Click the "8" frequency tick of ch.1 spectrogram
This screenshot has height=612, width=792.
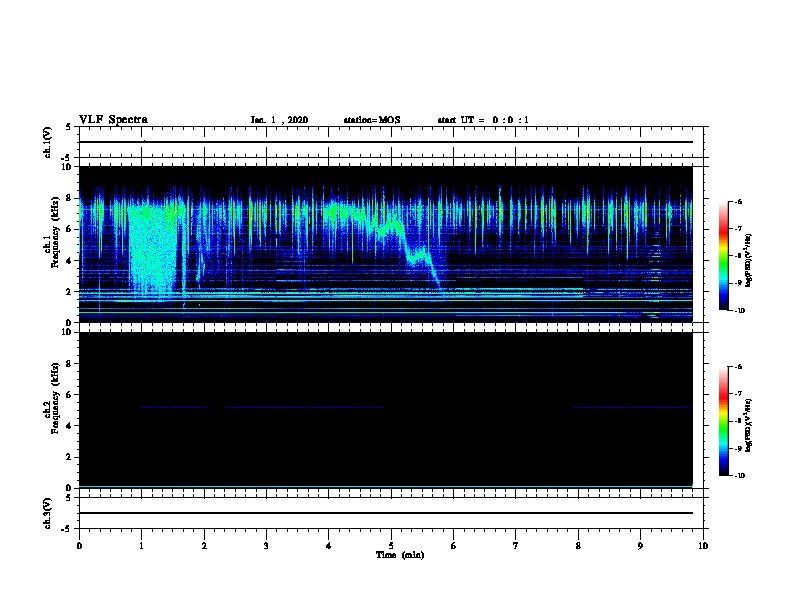coord(69,198)
